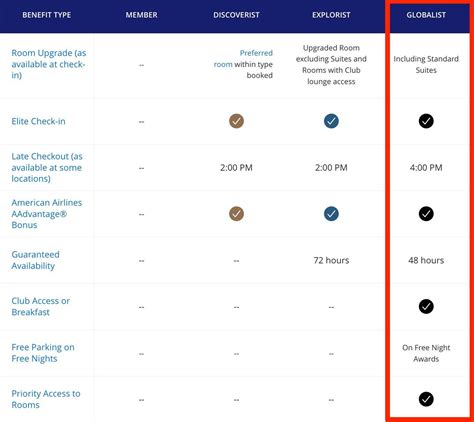This screenshot has width=474, height=422.
Task: Click the Discoverist Elite Check-in brown checkmark
Action: (236, 121)
